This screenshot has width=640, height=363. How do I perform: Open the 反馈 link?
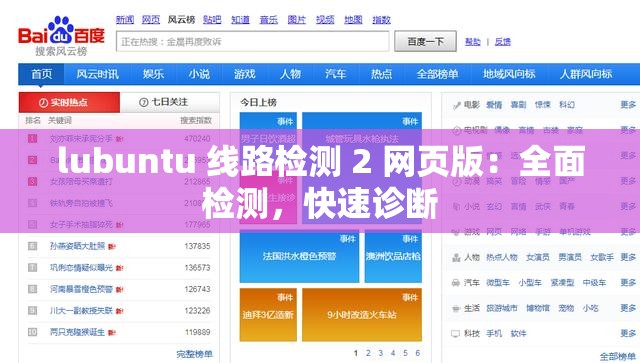click(502, 42)
